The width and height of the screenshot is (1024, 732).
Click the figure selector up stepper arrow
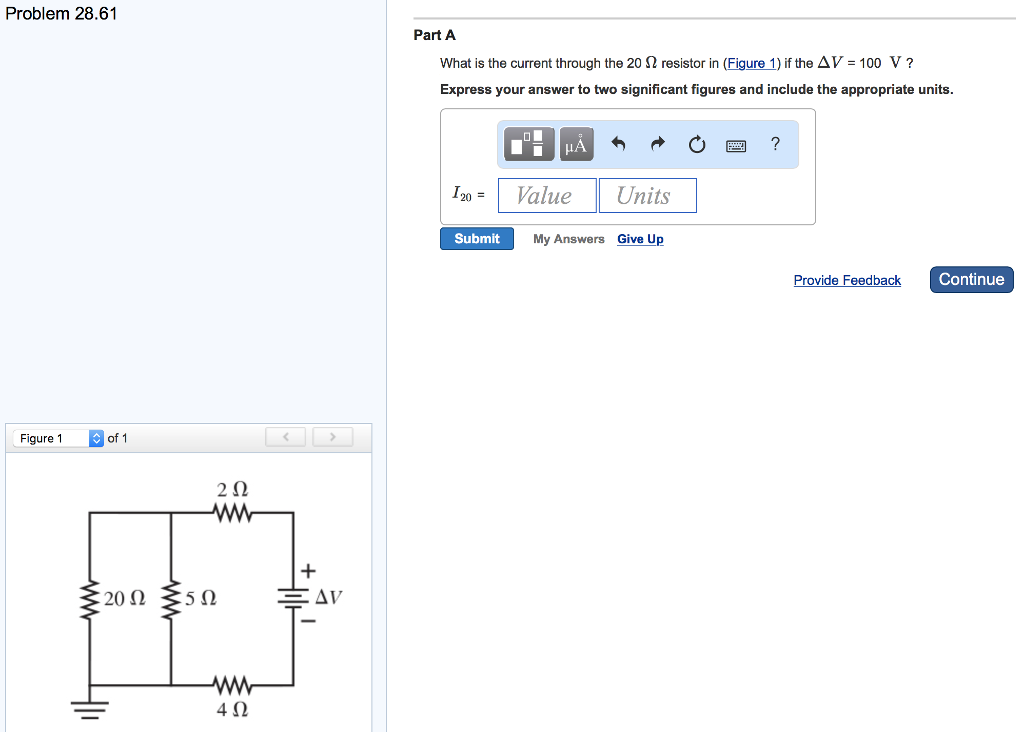[x=95, y=434]
